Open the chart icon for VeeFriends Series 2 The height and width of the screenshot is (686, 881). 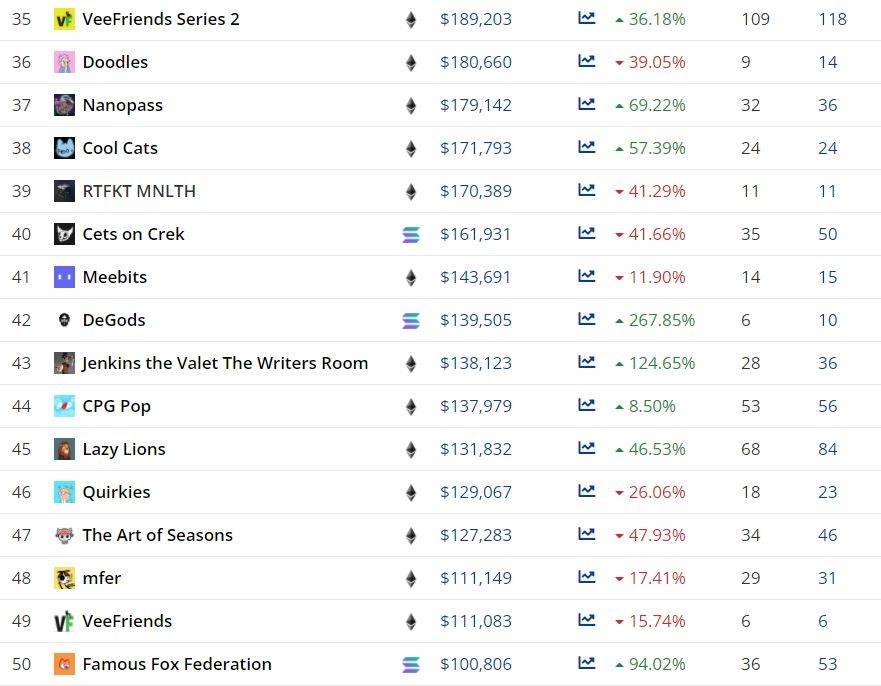pos(586,19)
